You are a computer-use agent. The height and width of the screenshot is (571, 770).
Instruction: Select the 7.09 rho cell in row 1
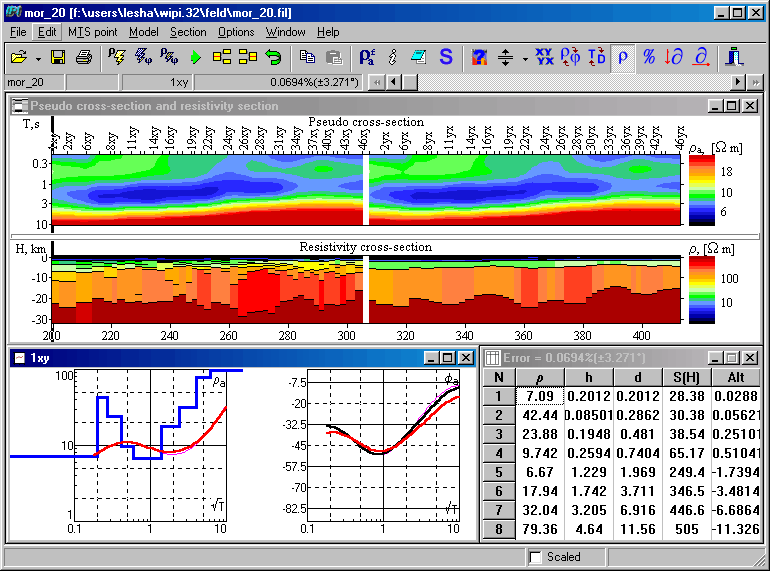pos(538,397)
